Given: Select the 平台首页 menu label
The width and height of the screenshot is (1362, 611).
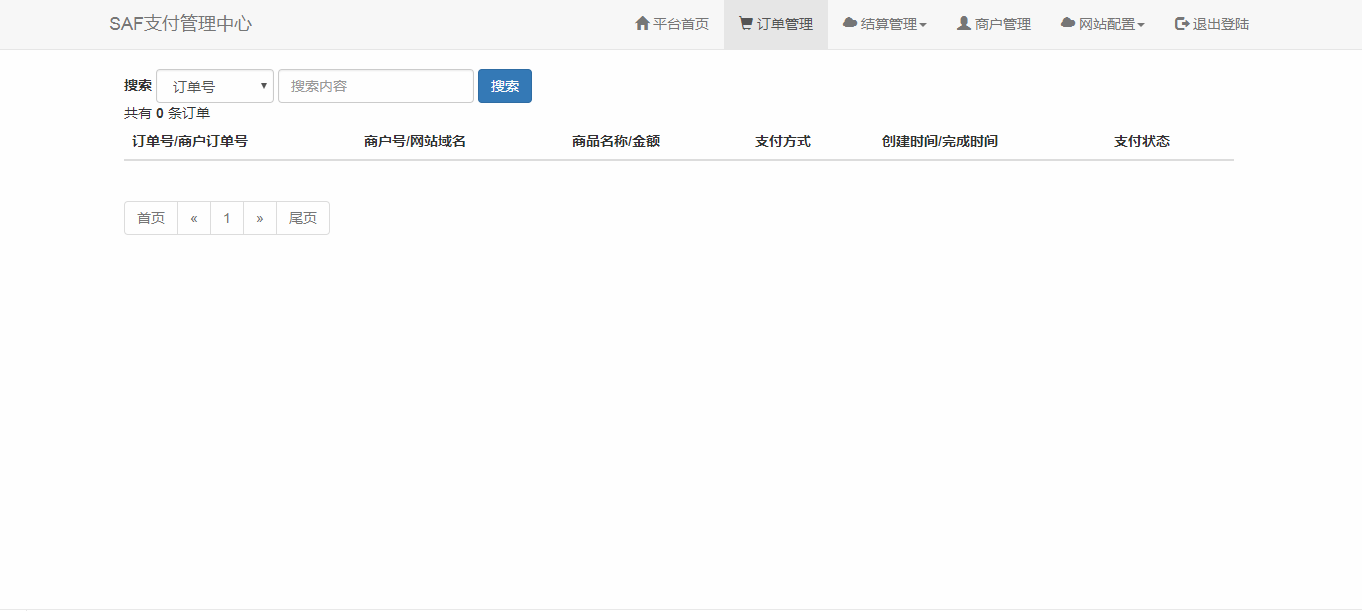Looking at the screenshot, I should pos(681,24).
